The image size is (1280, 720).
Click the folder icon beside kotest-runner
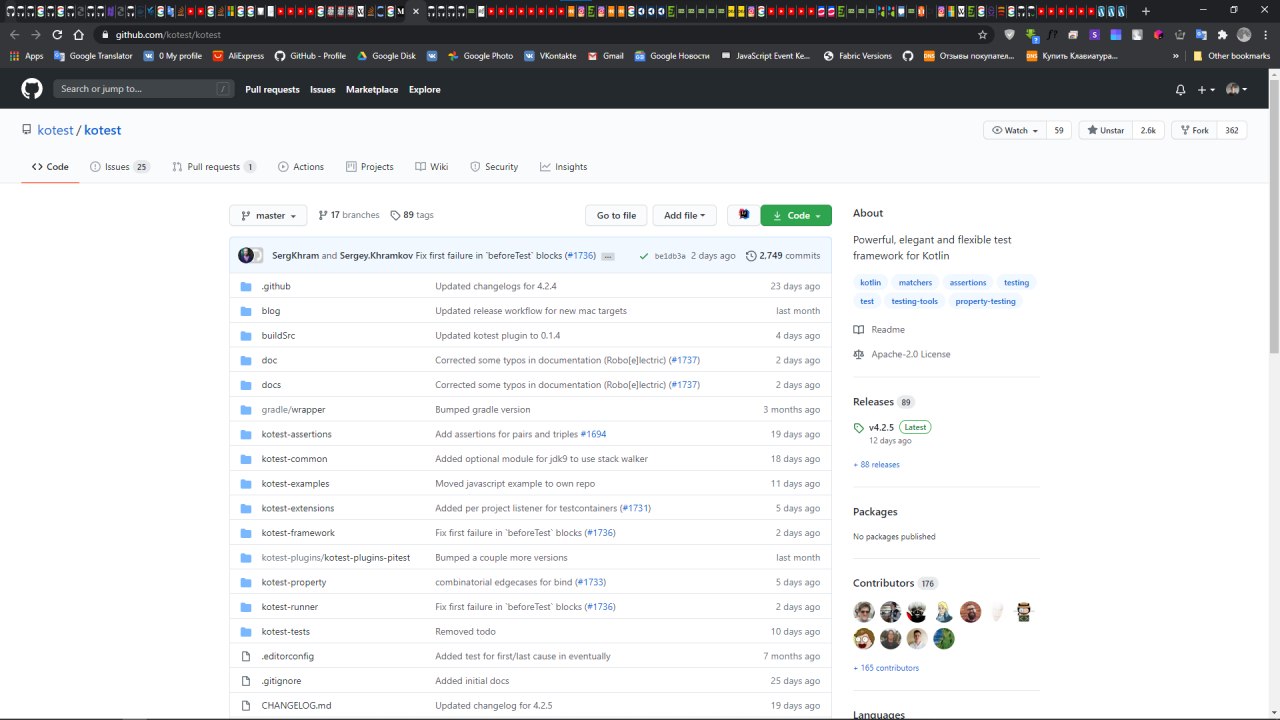click(246, 607)
